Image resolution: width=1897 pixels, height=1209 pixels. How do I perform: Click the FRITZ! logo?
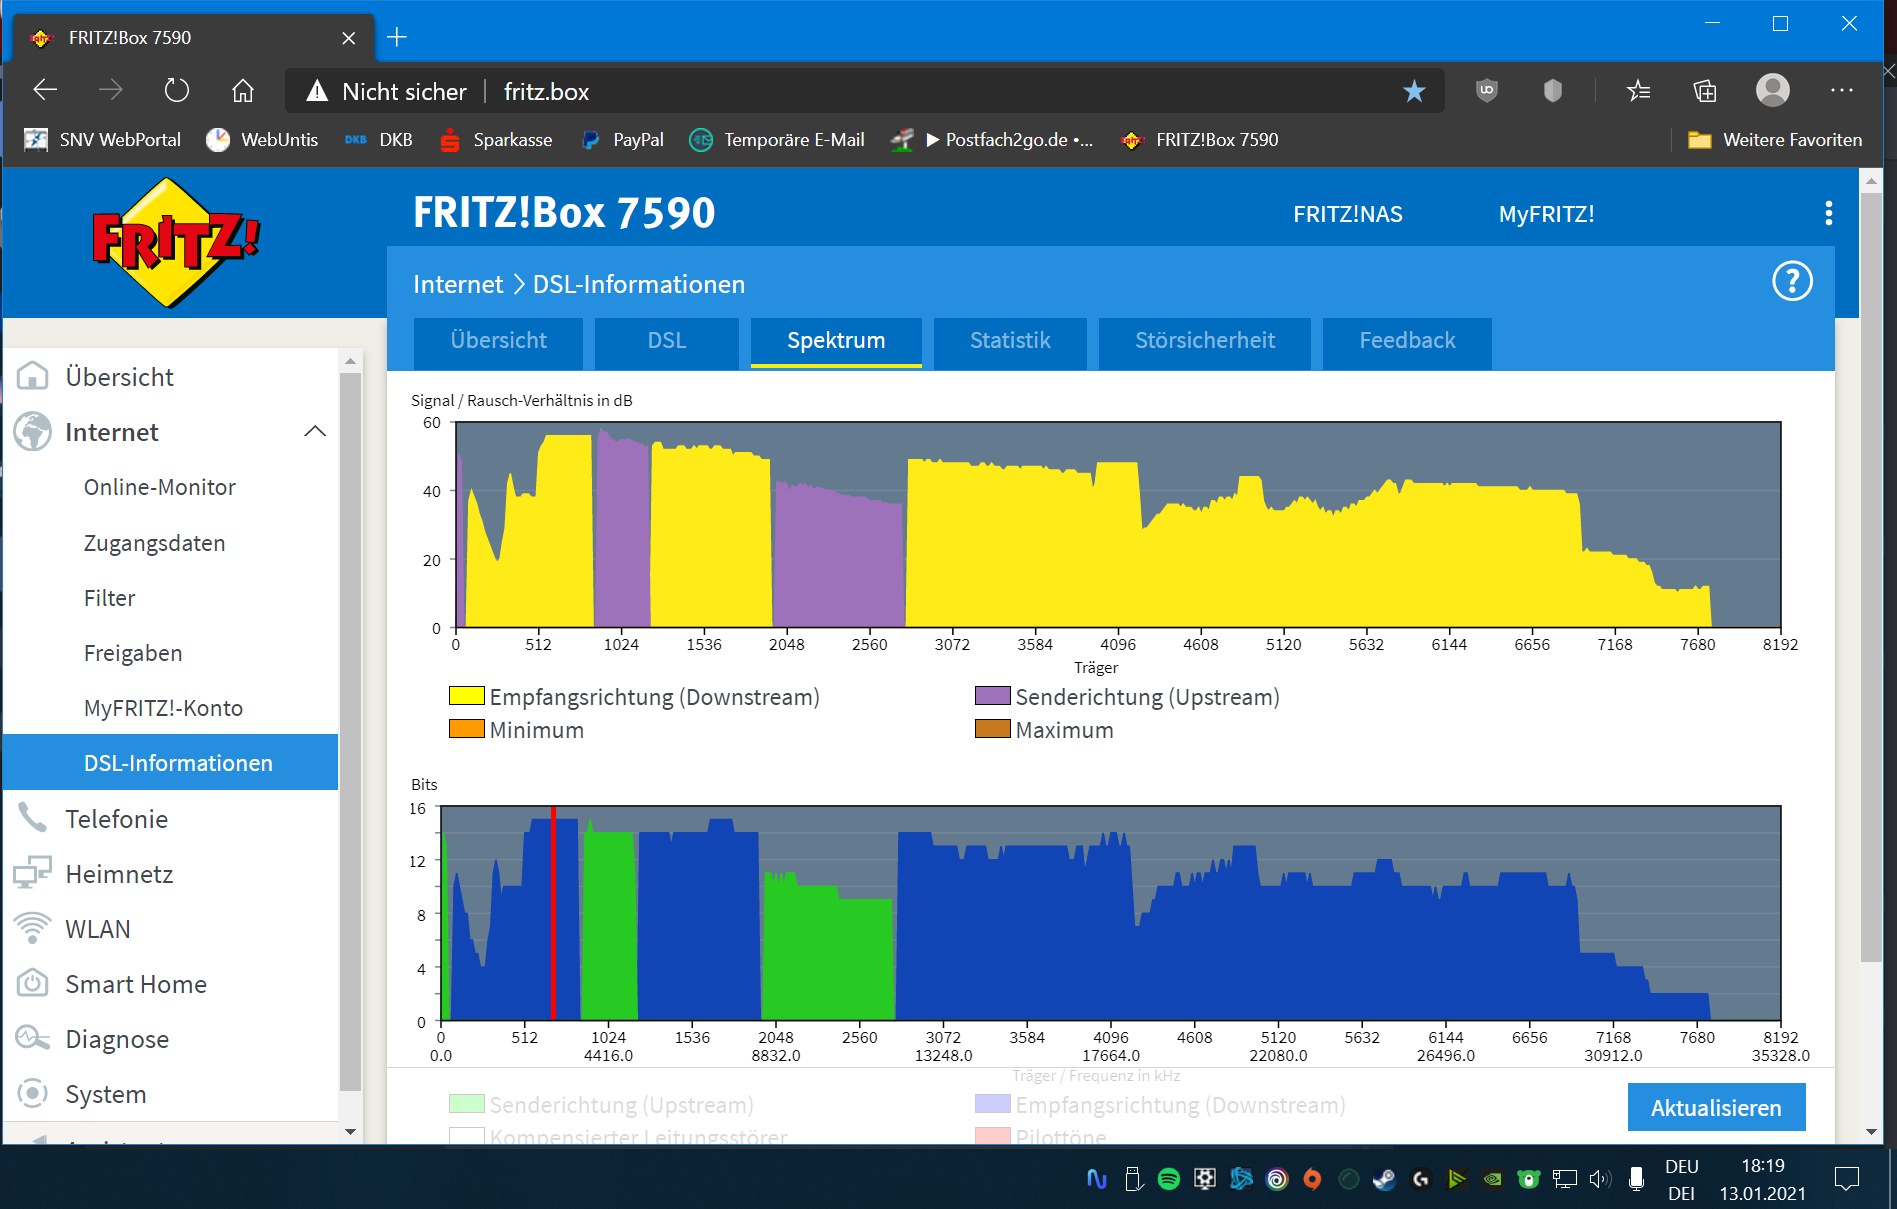[x=175, y=243]
